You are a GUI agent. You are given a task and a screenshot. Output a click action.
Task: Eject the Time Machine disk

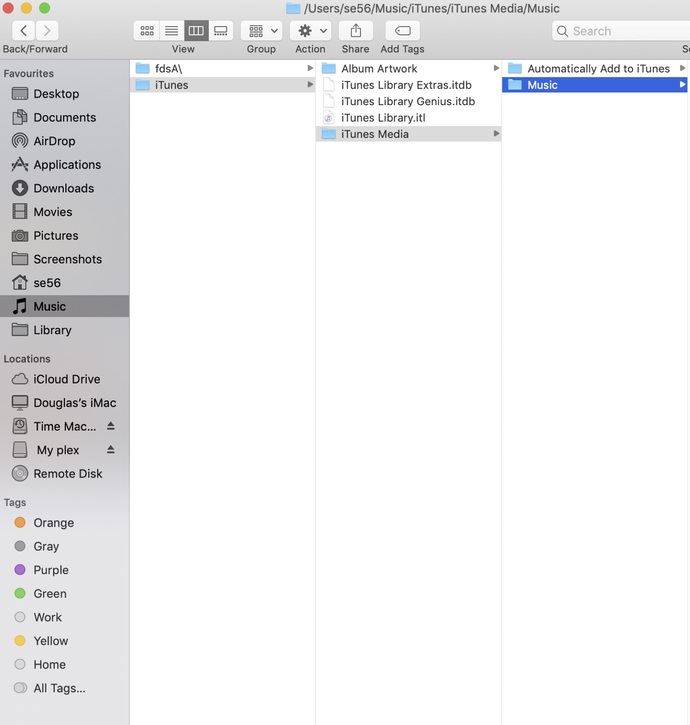tap(111, 426)
